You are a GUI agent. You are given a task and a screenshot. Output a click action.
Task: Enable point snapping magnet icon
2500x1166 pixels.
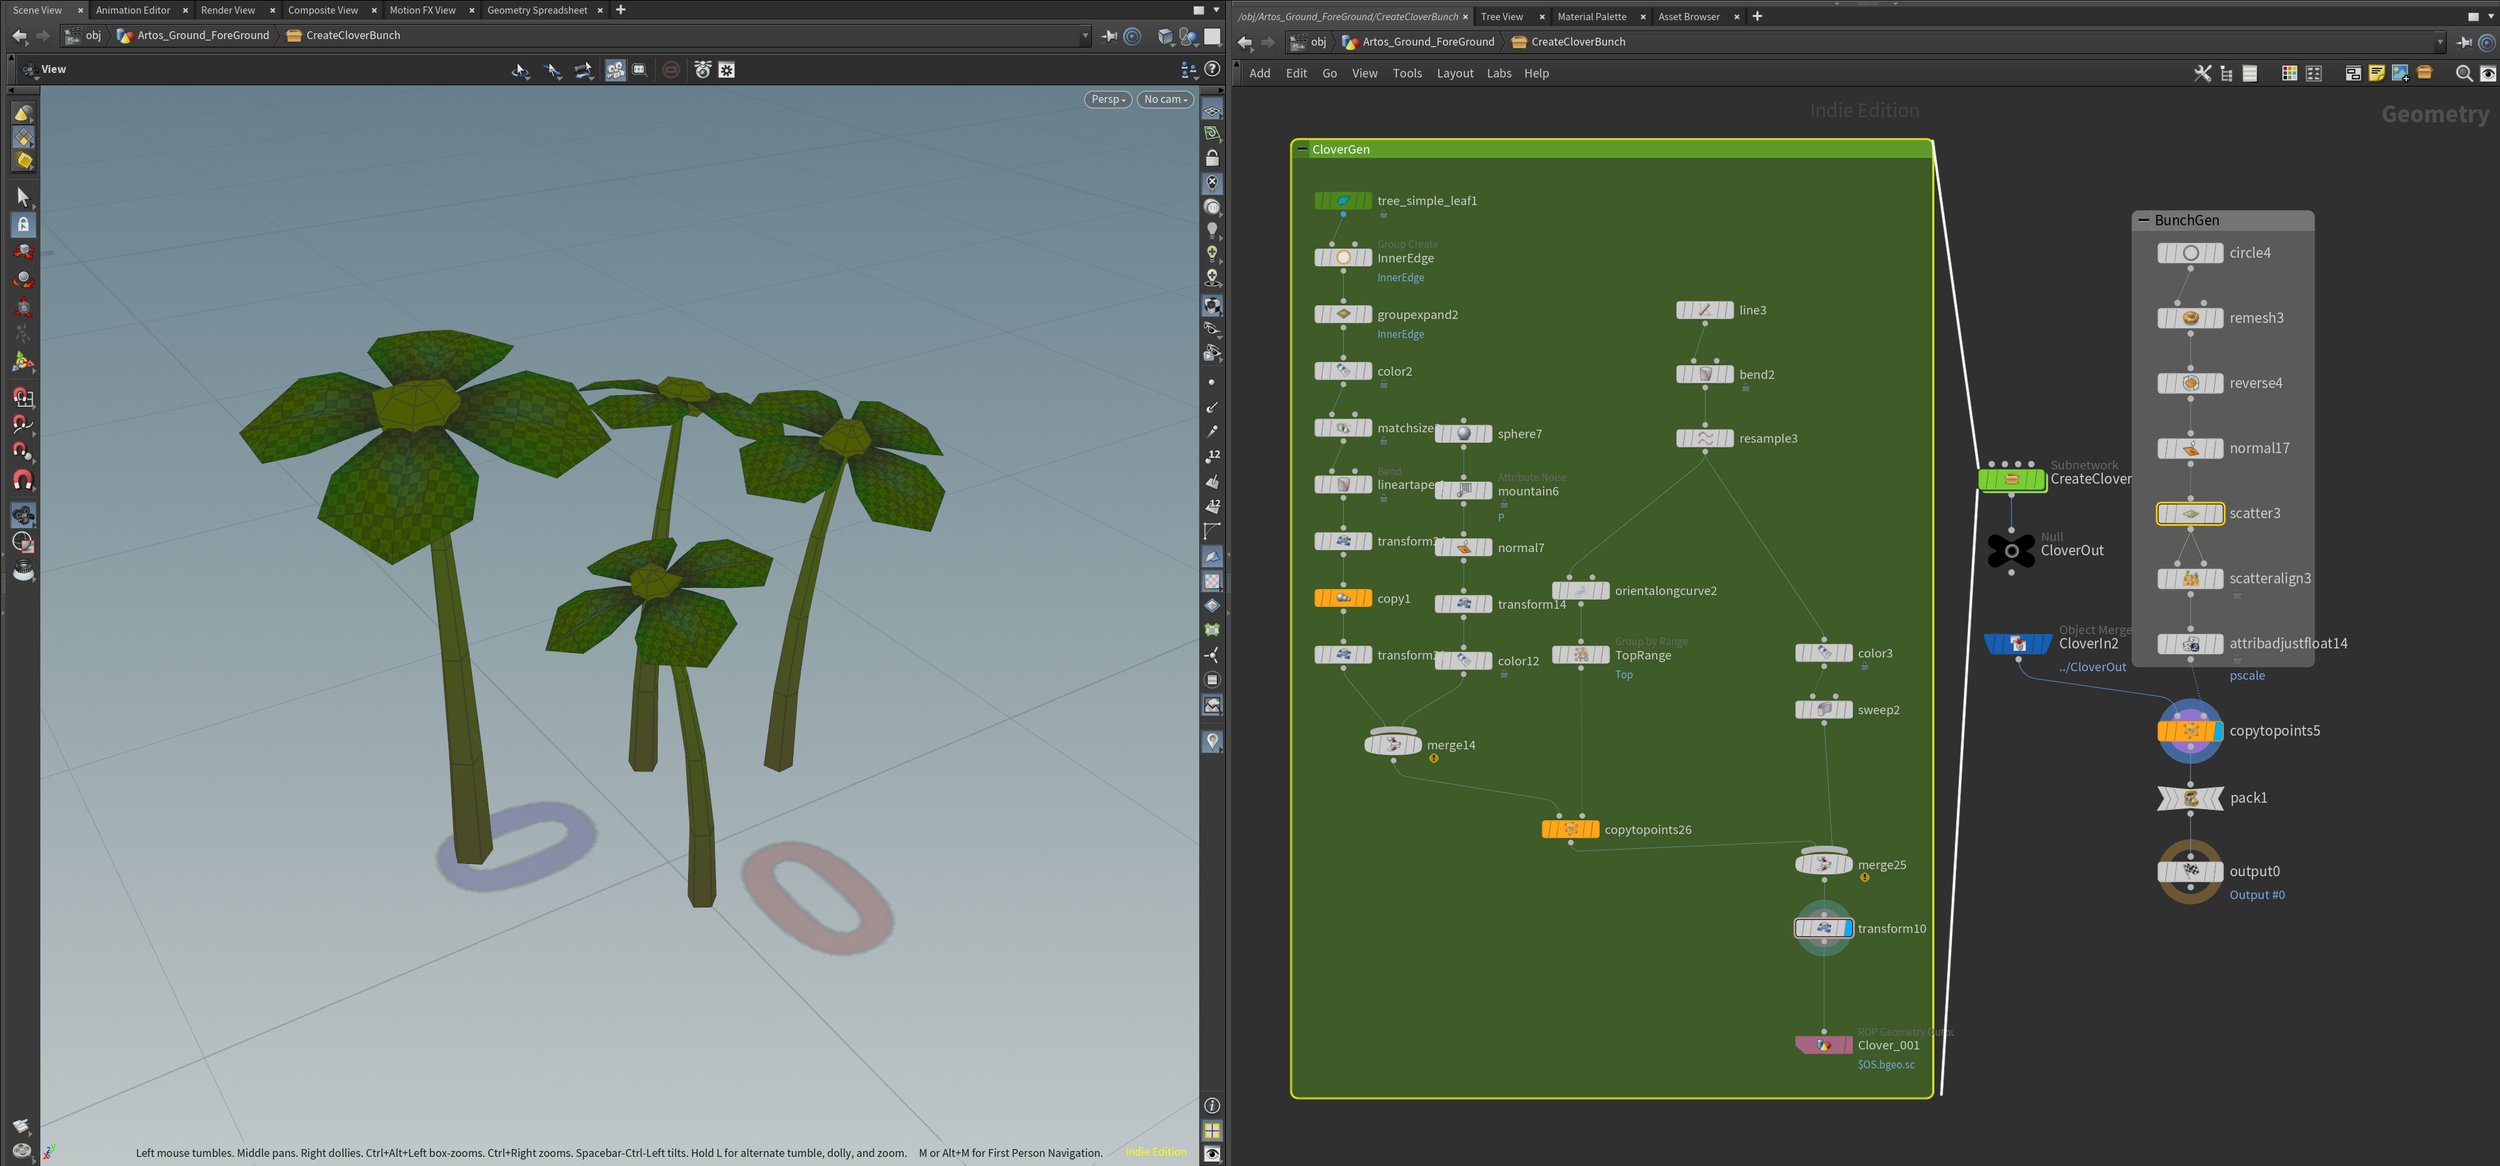coord(23,452)
